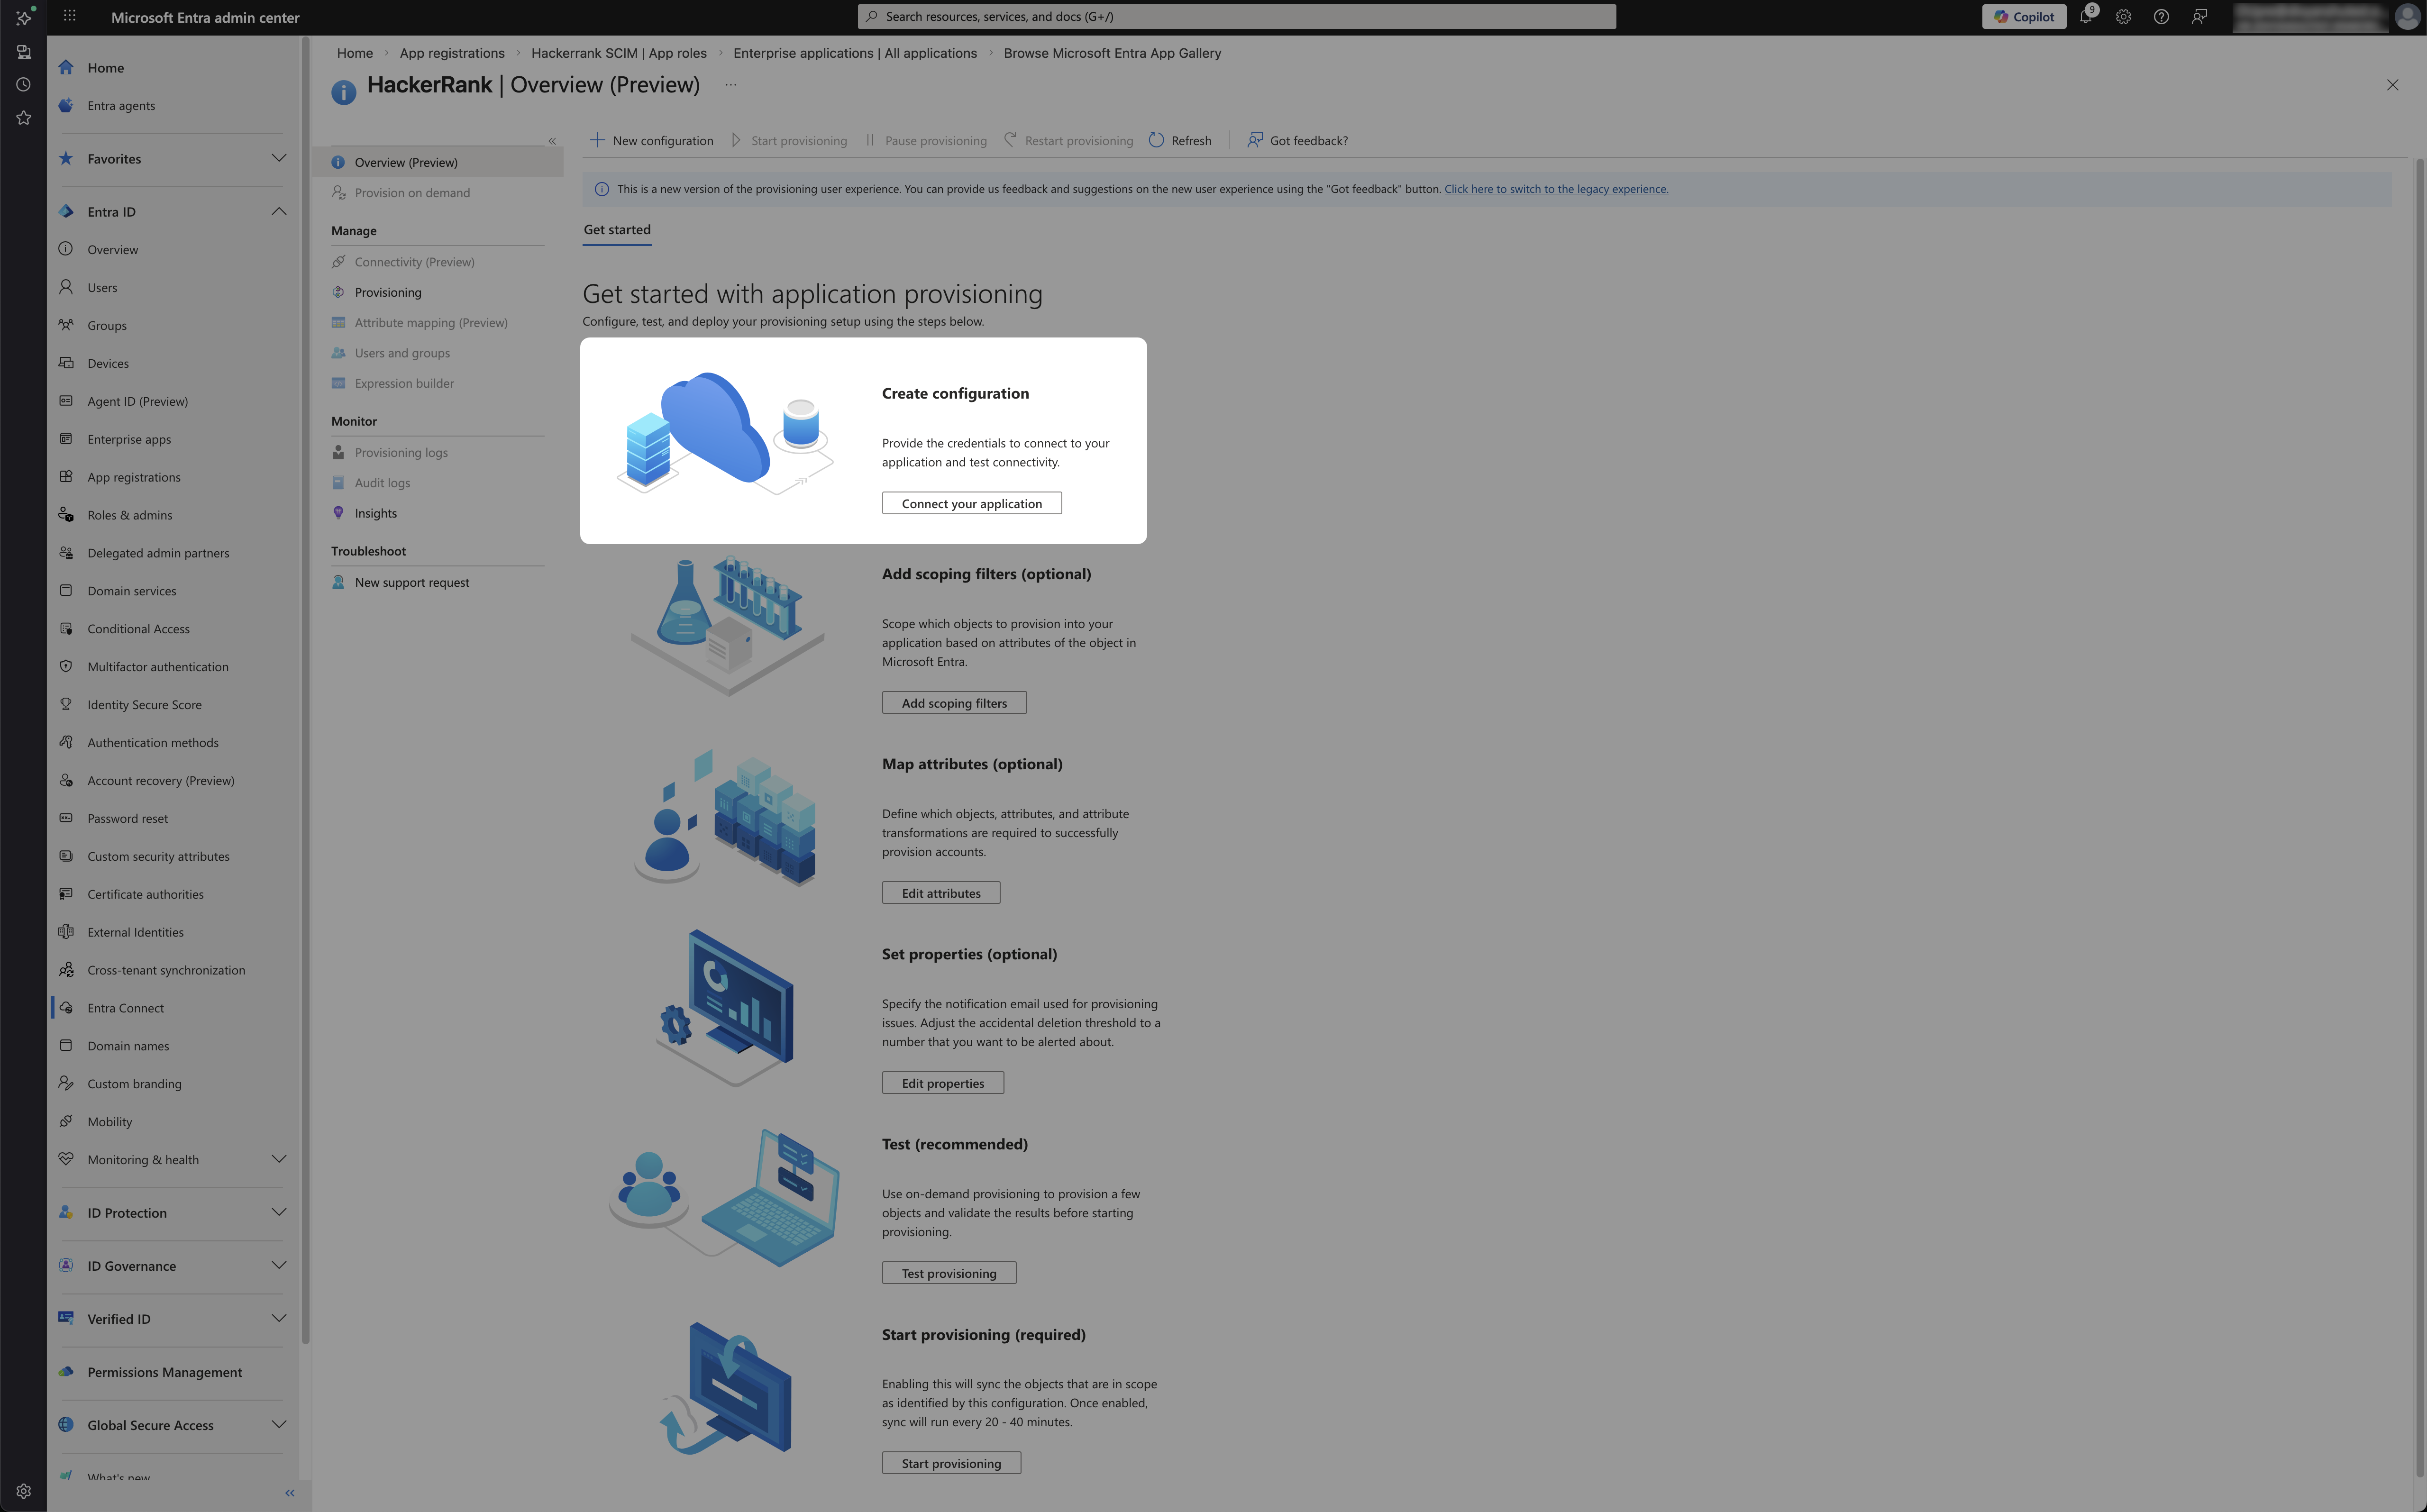
Task: Click the Home icon in sidebar
Action: [66, 67]
